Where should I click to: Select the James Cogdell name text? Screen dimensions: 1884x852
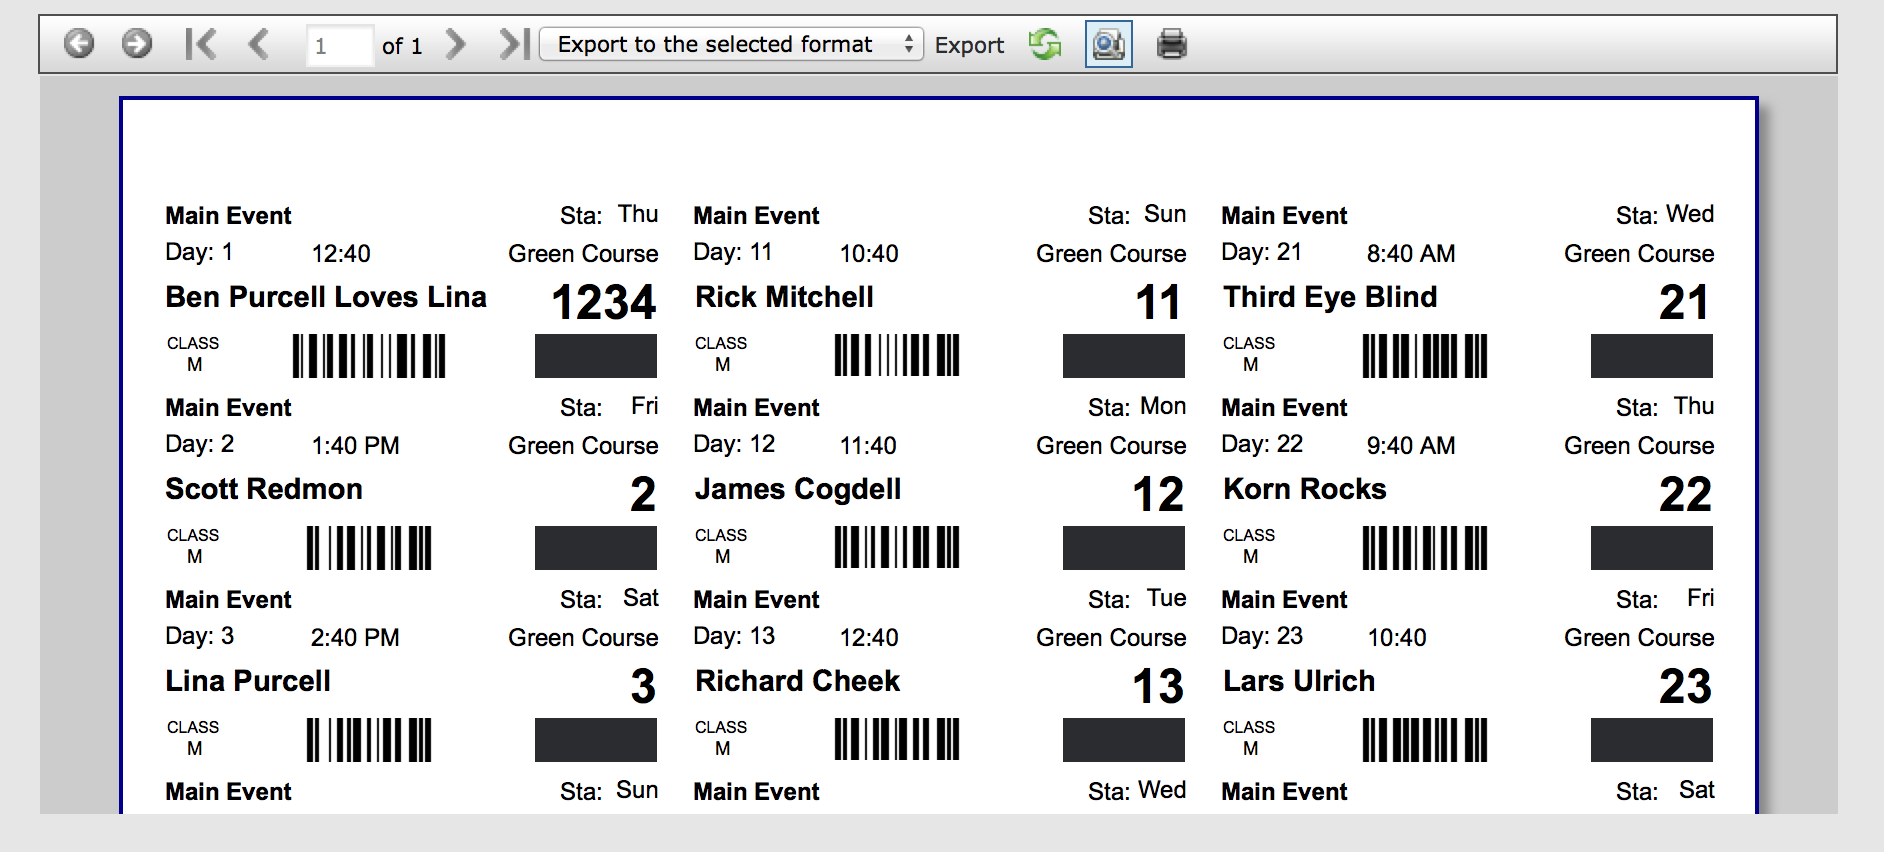(x=798, y=489)
